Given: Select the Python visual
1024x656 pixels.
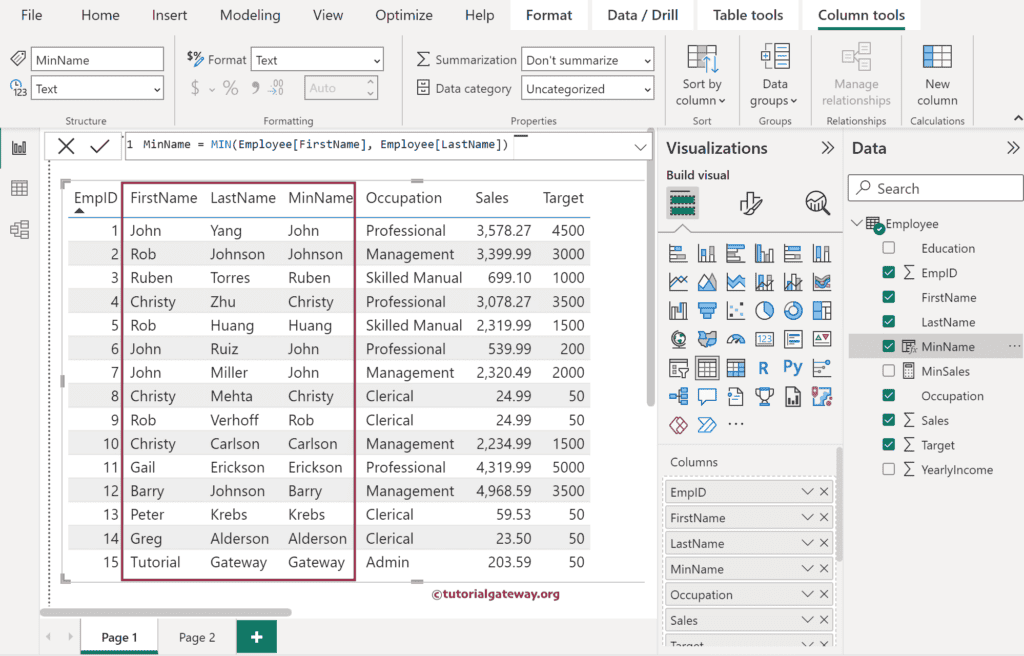Looking at the screenshot, I should click(x=794, y=367).
